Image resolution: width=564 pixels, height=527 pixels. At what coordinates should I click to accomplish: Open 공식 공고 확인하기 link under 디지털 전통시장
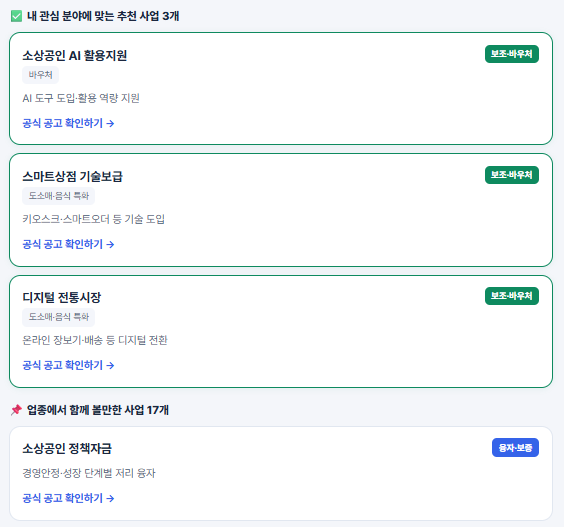point(68,365)
